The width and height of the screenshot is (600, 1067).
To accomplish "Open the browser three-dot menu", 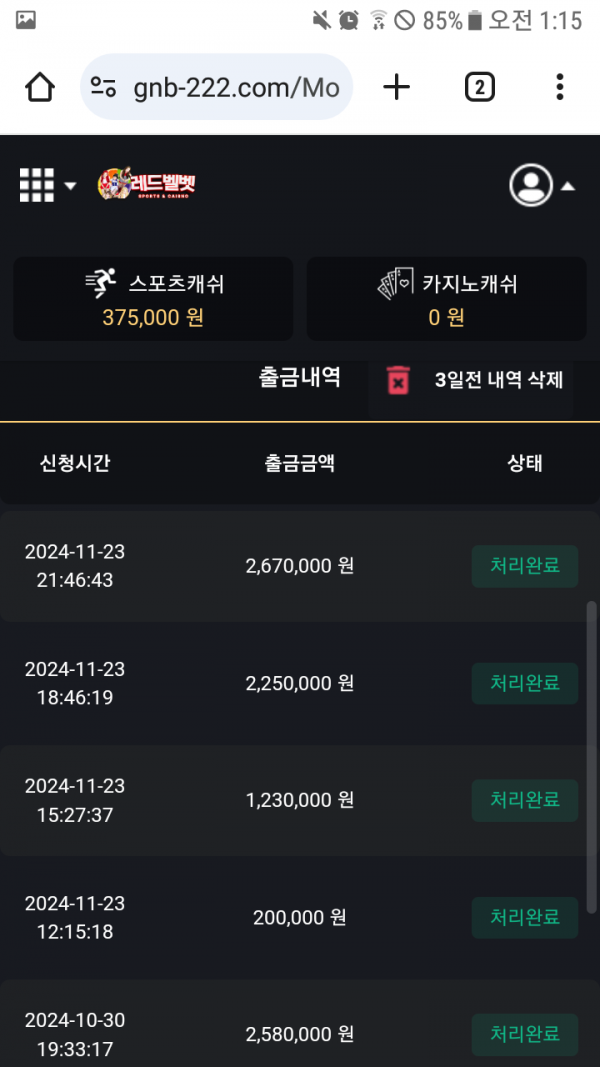I will (559, 88).
